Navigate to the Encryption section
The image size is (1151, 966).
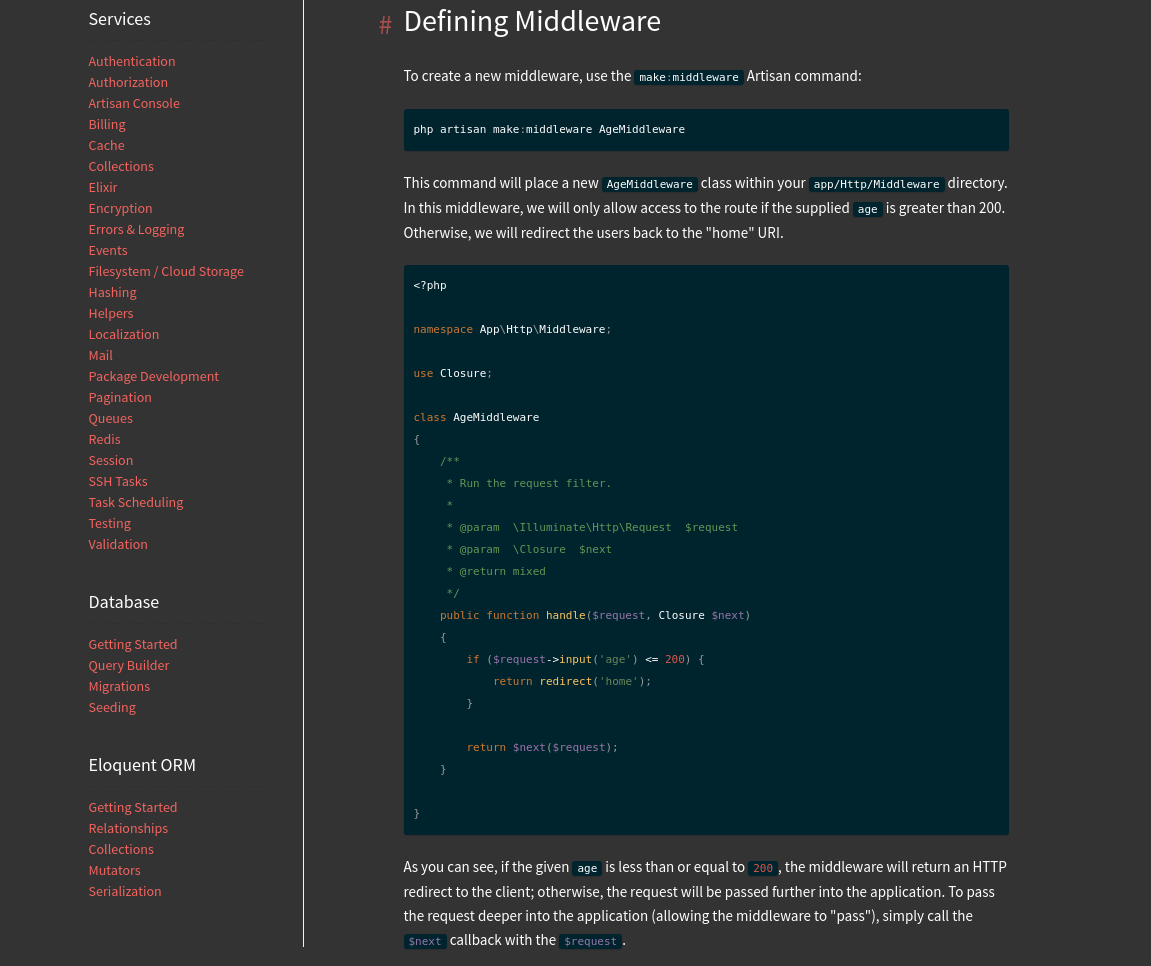(x=120, y=208)
